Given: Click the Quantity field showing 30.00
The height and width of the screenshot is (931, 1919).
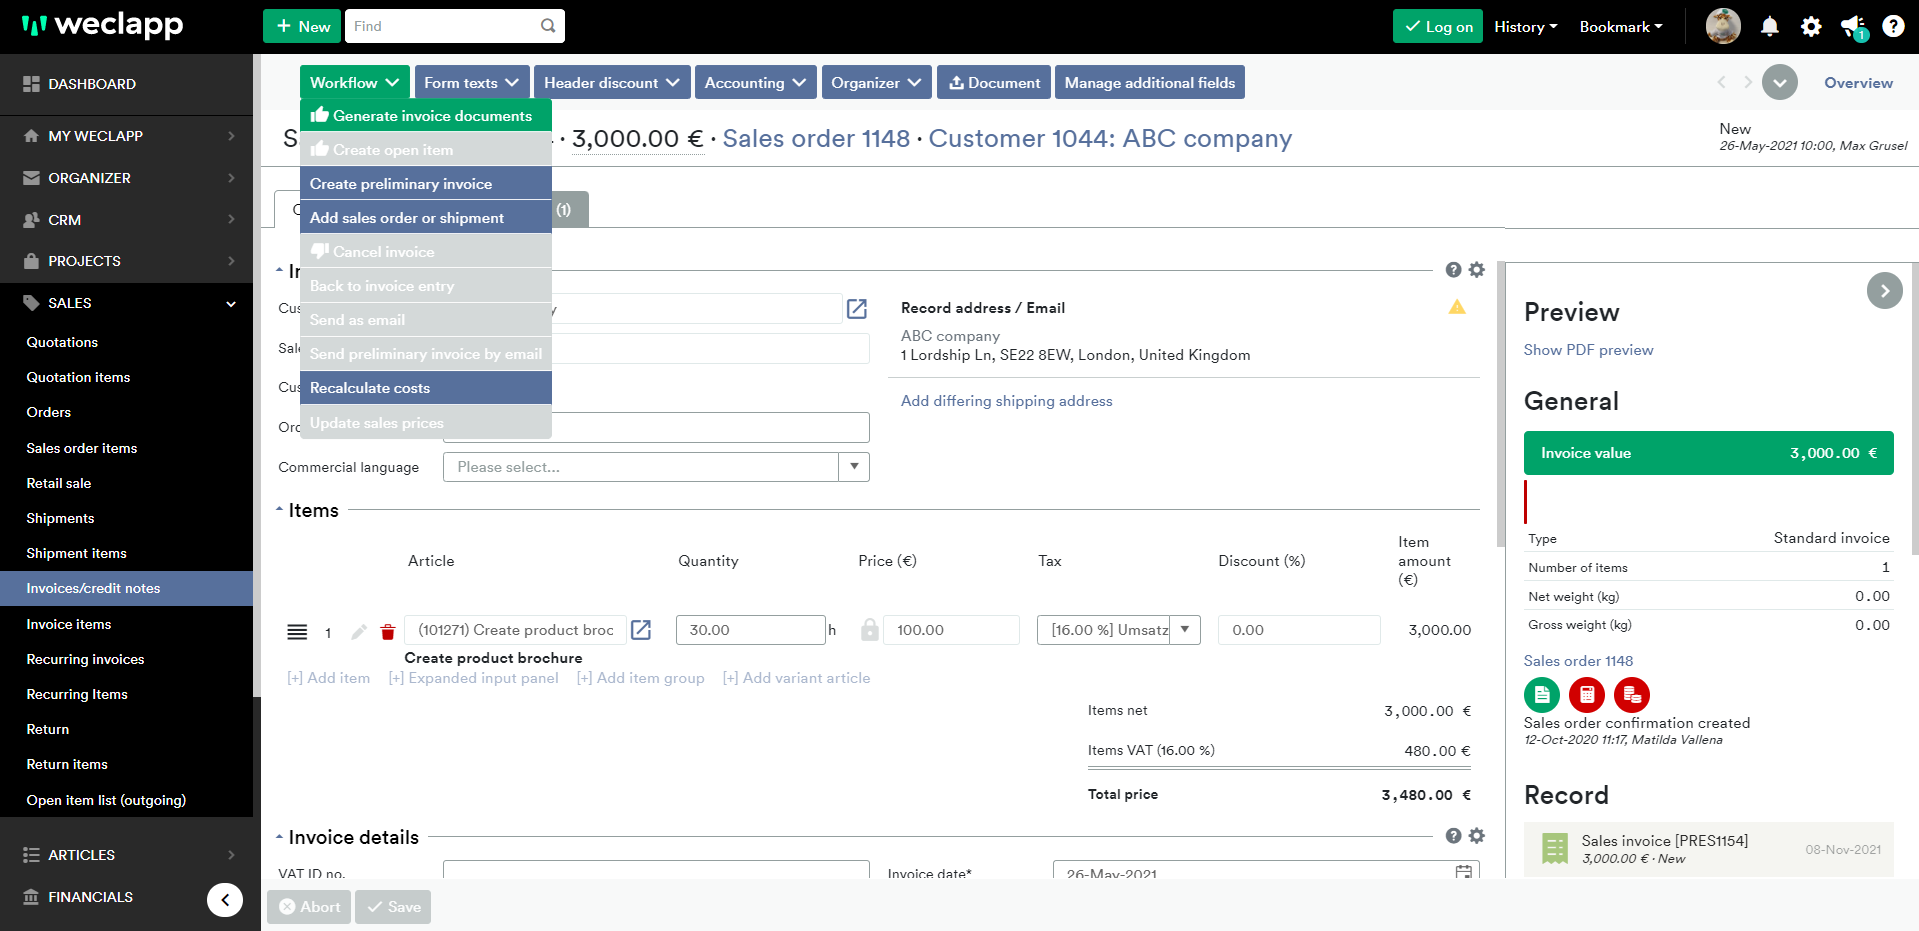Looking at the screenshot, I should point(751,630).
